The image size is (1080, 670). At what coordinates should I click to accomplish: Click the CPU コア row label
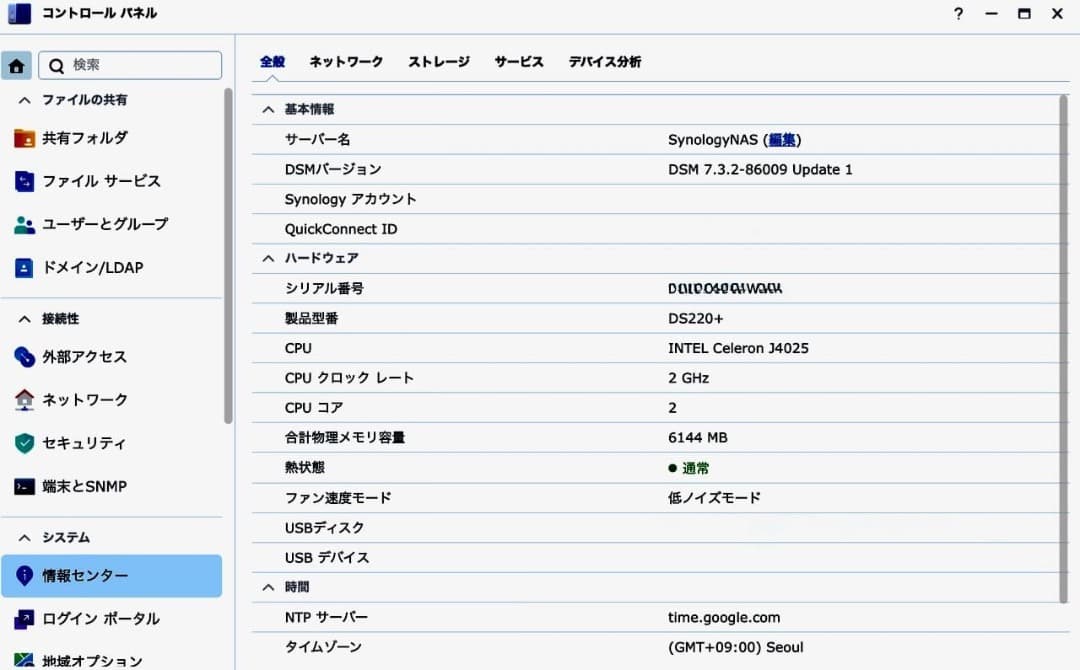[x=314, y=408]
